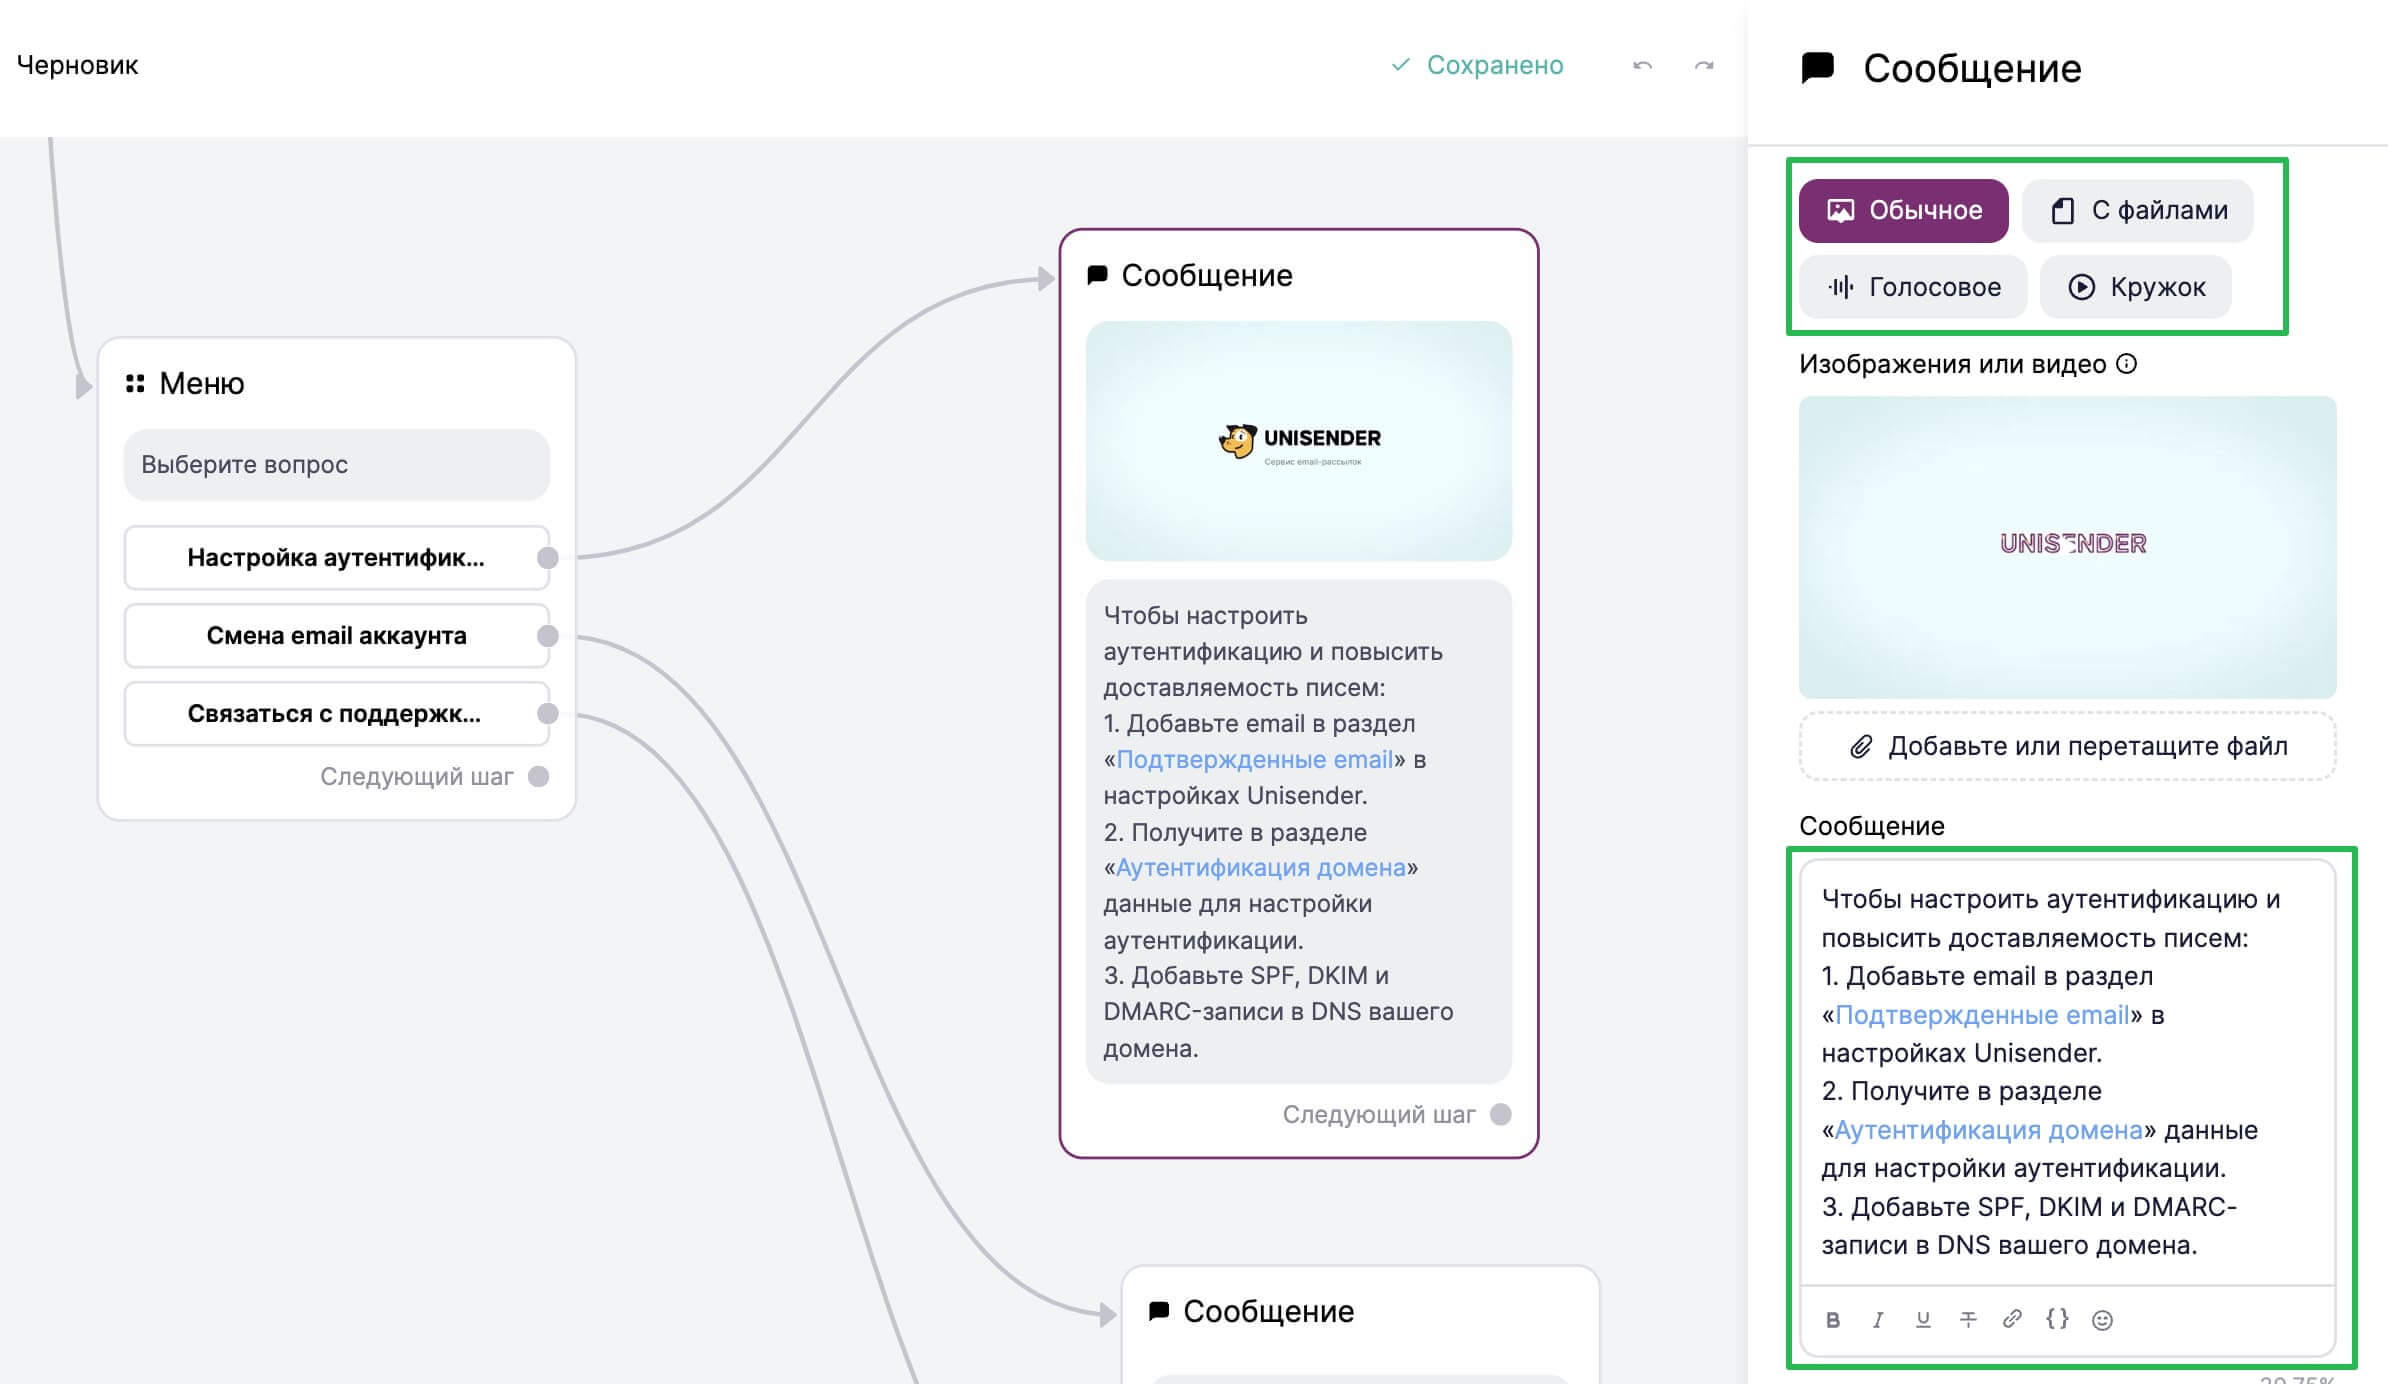Image resolution: width=2388 pixels, height=1384 pixels.
Task: Apply italic formatting in message editor
Action: (x=1878, y=1320)
